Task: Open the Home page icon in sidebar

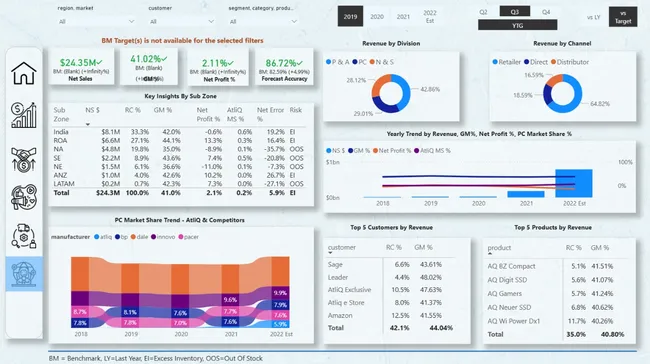Action: point(24,73)
